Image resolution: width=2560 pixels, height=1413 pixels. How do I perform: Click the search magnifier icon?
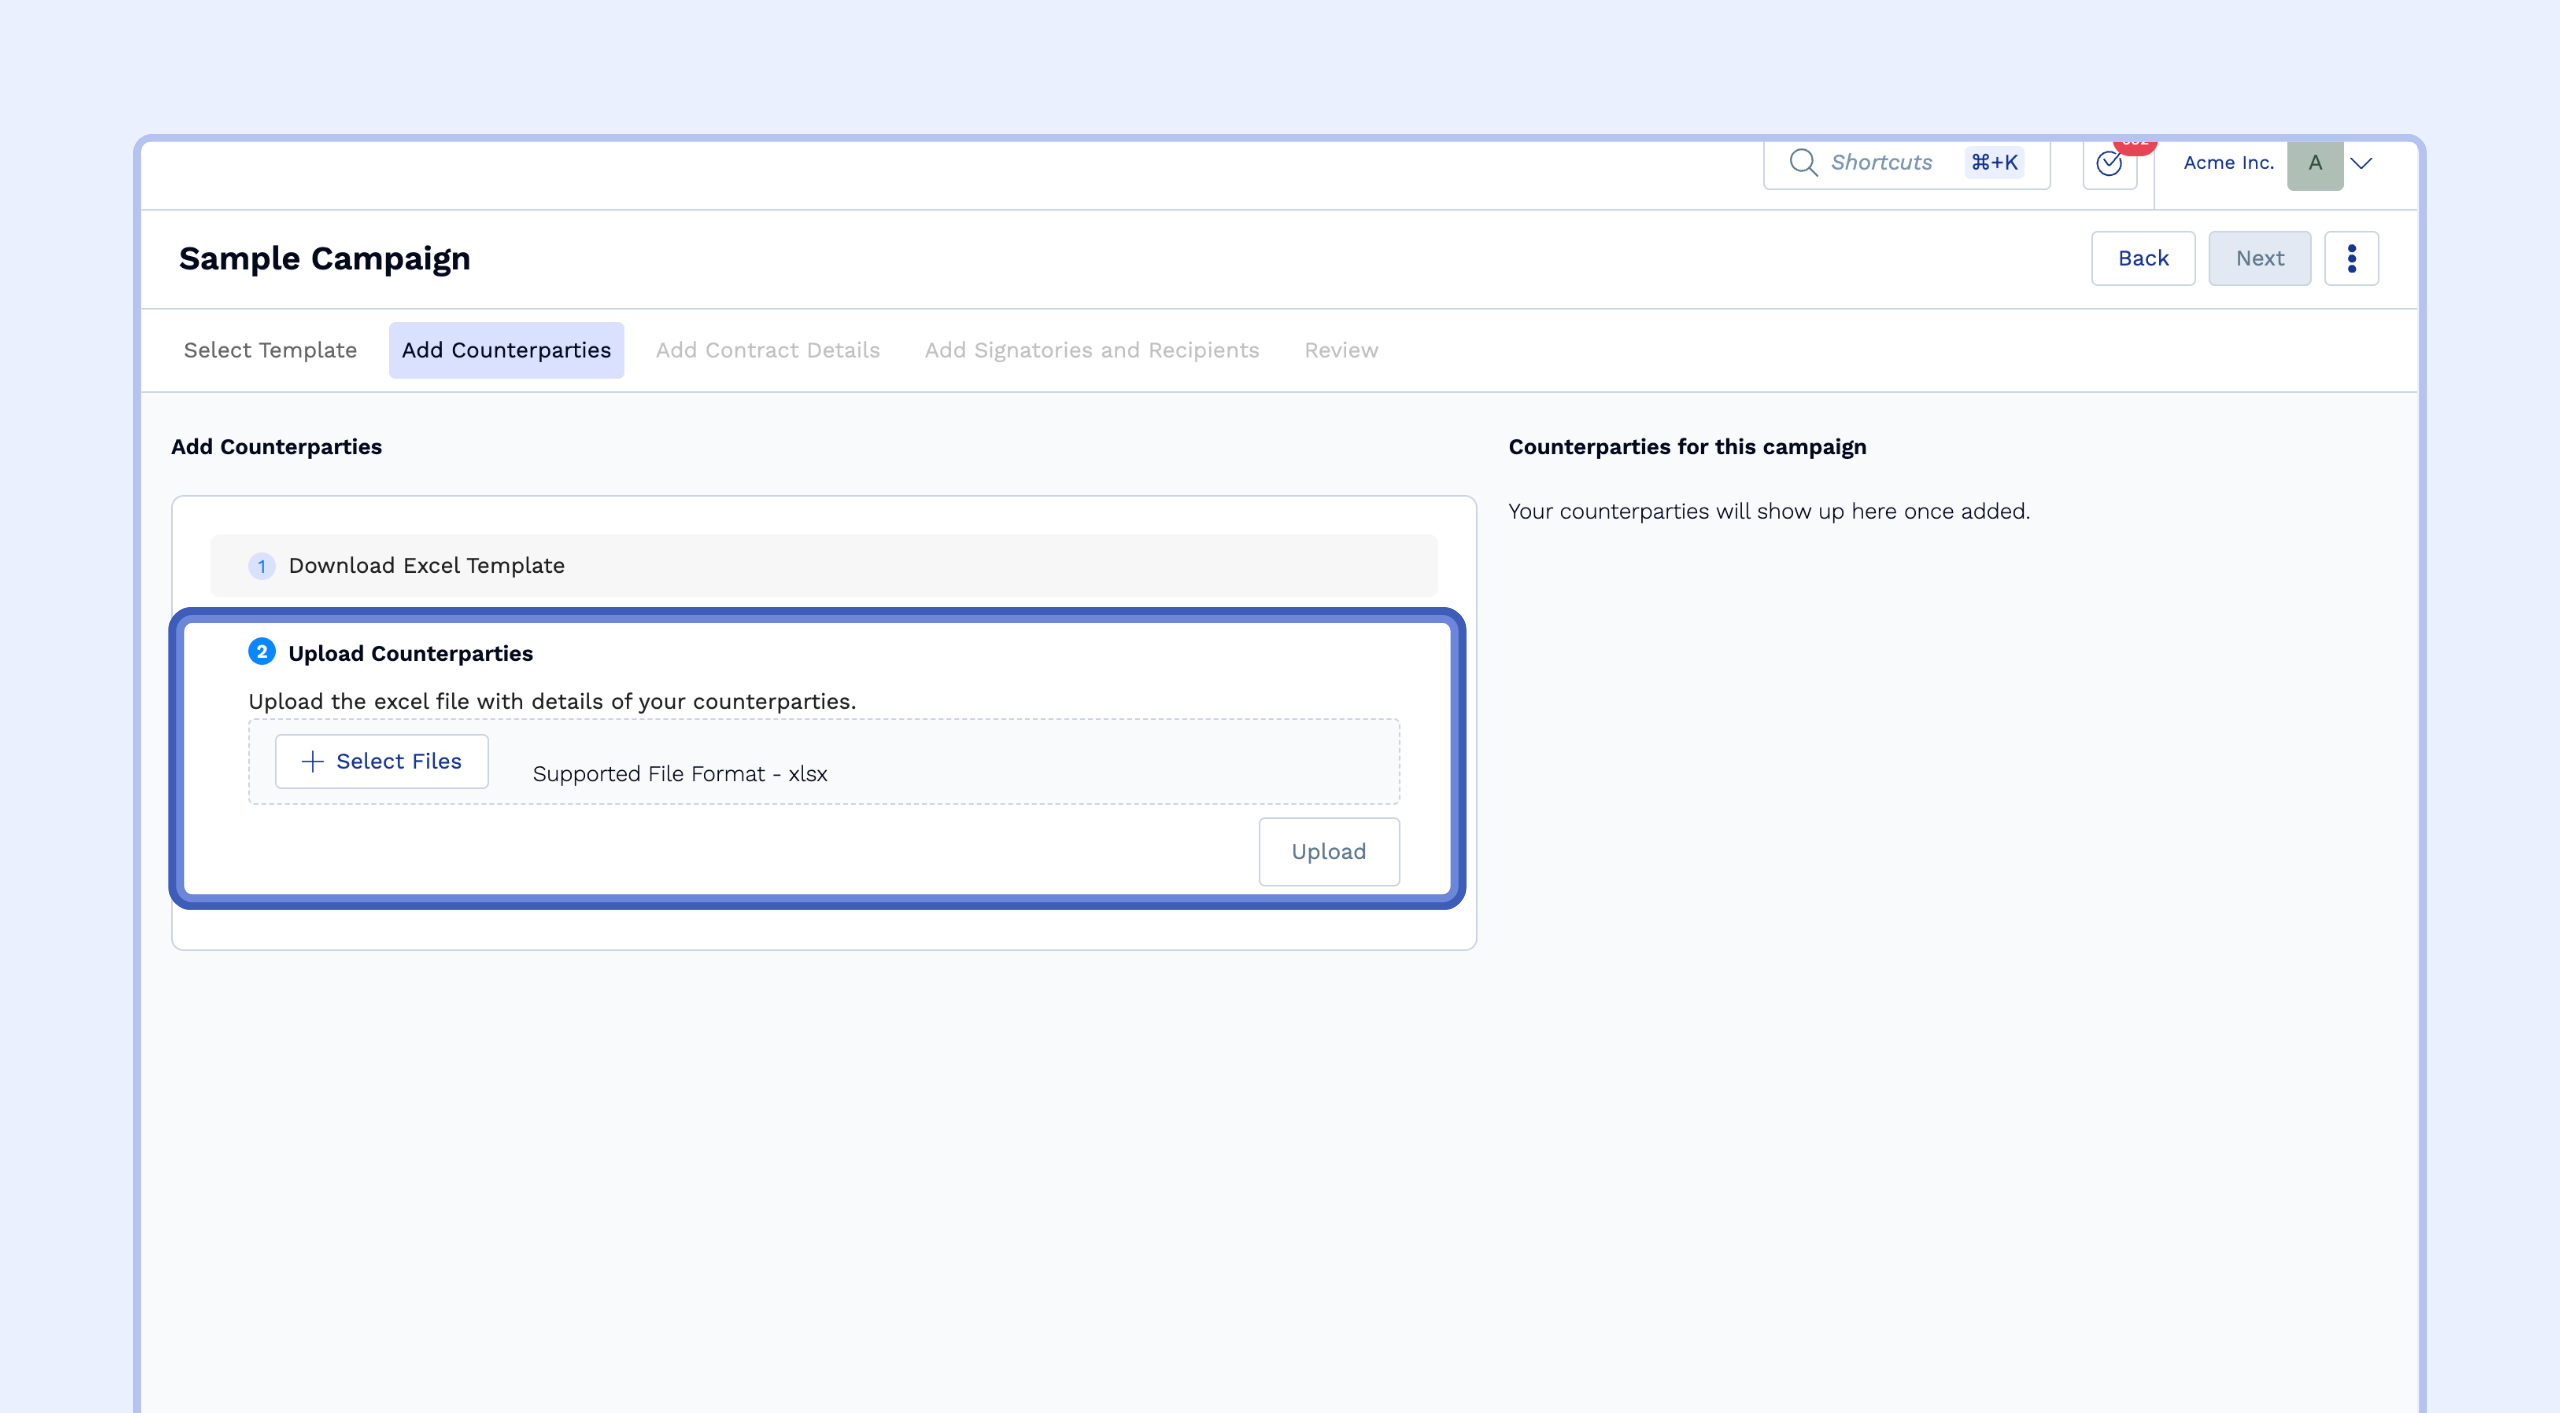(1803, 162)
